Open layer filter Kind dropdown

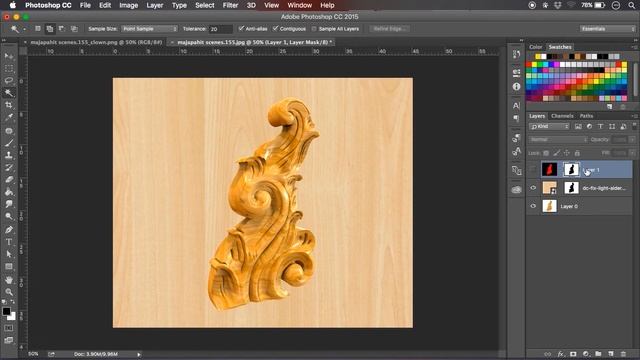[x=549, y=127]
